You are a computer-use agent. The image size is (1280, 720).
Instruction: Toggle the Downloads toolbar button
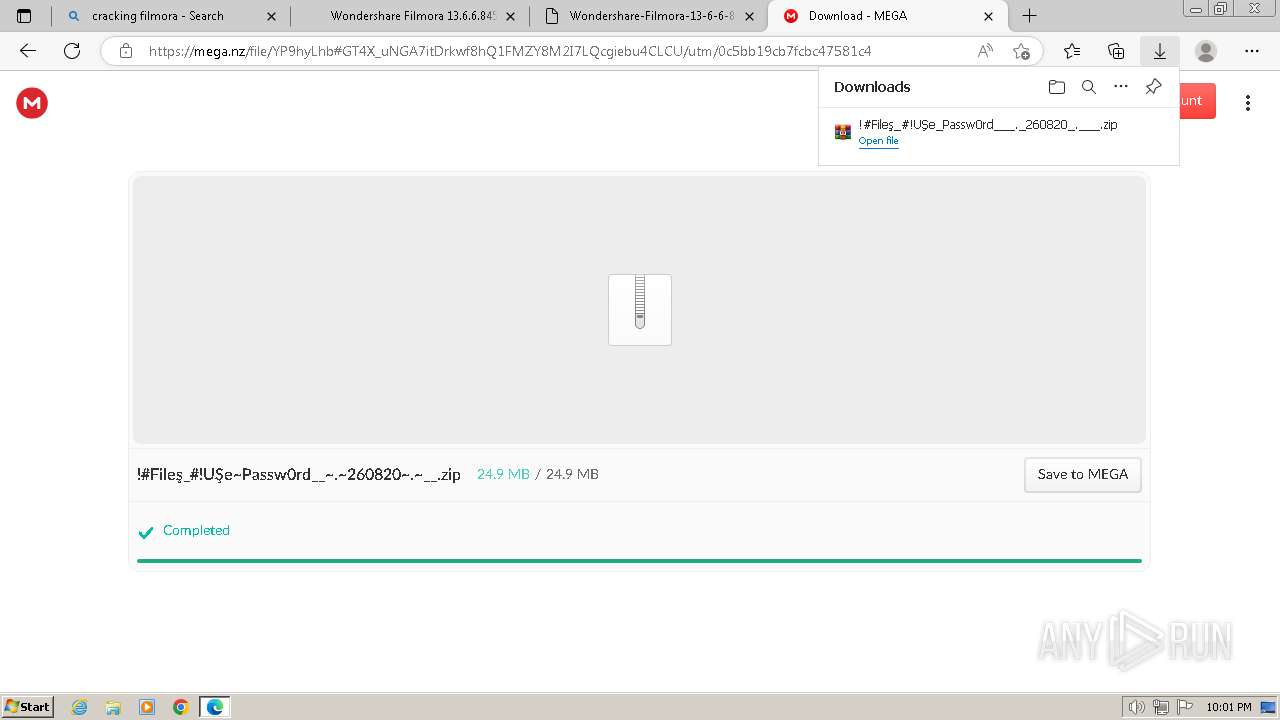pyautogui.click(x=1160, y=51)
